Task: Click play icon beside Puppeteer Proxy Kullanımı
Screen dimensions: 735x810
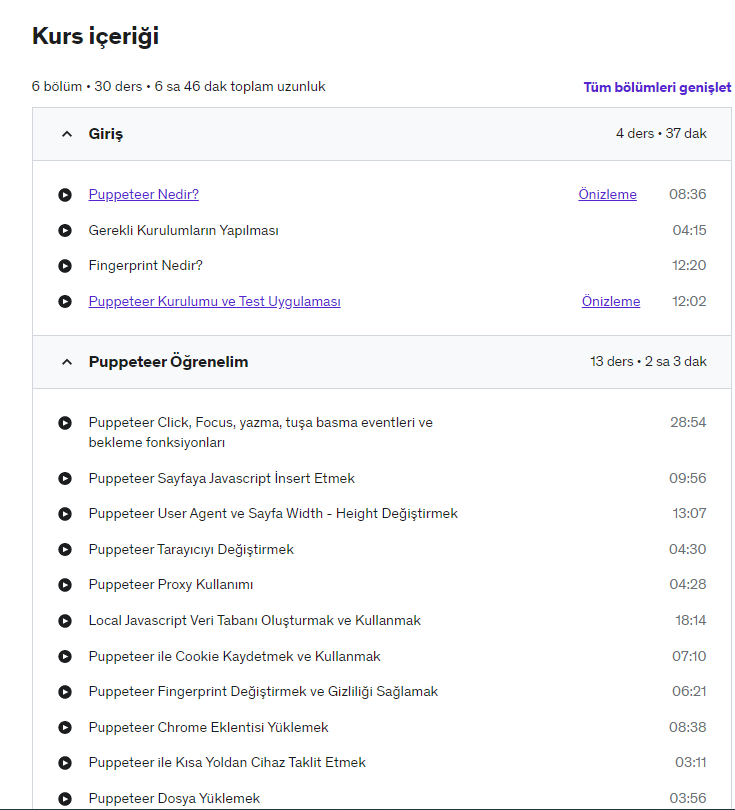Action: pyautogui.click(x=65, y=585)
